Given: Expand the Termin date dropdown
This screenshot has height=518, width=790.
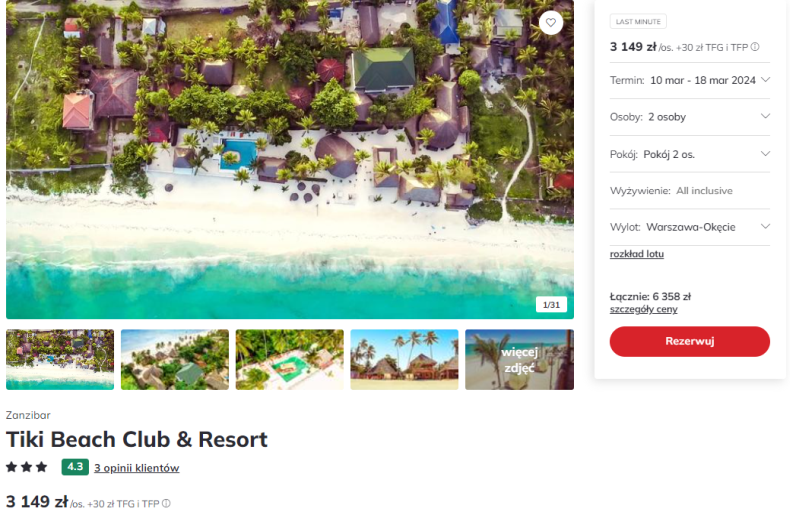Looking at the screenshot, I should 690,80.
